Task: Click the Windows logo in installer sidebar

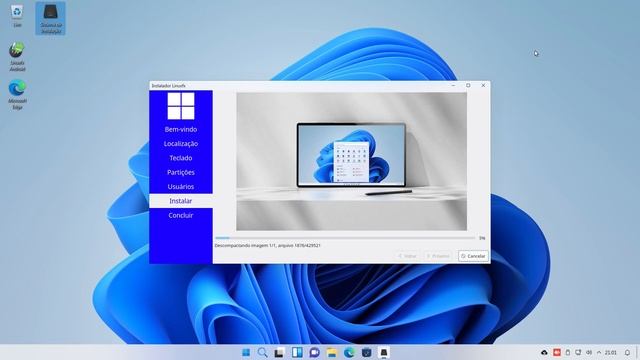Action: [181, 106]
